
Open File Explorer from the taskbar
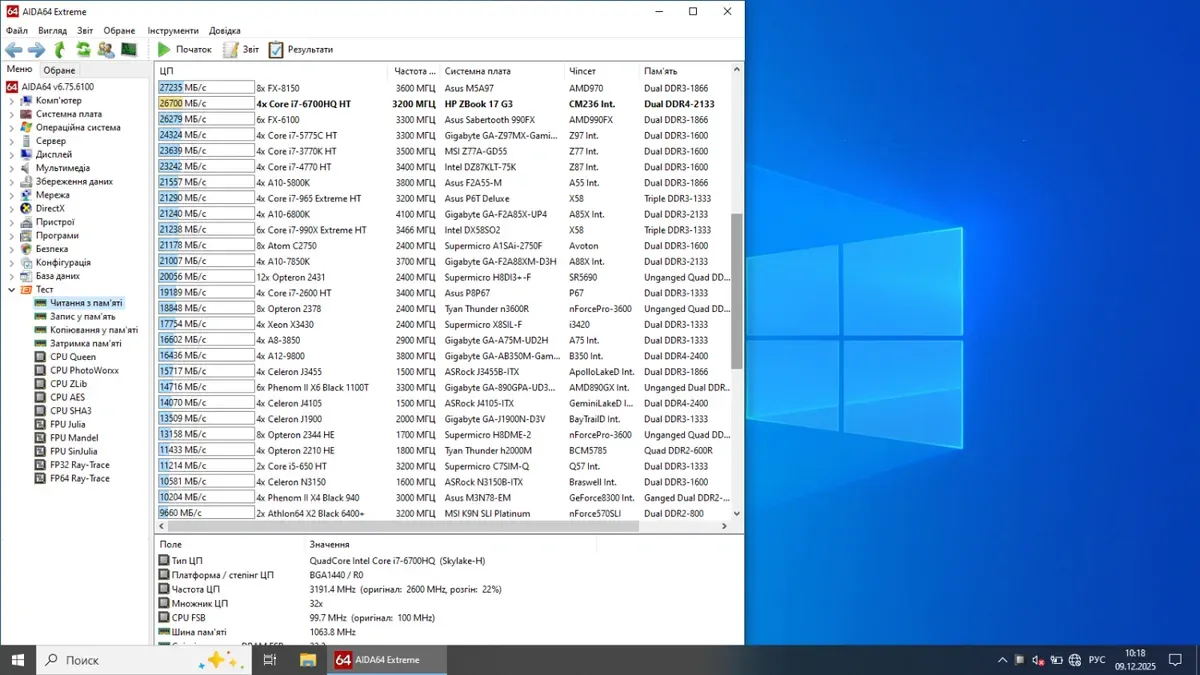tap(308, 660)
